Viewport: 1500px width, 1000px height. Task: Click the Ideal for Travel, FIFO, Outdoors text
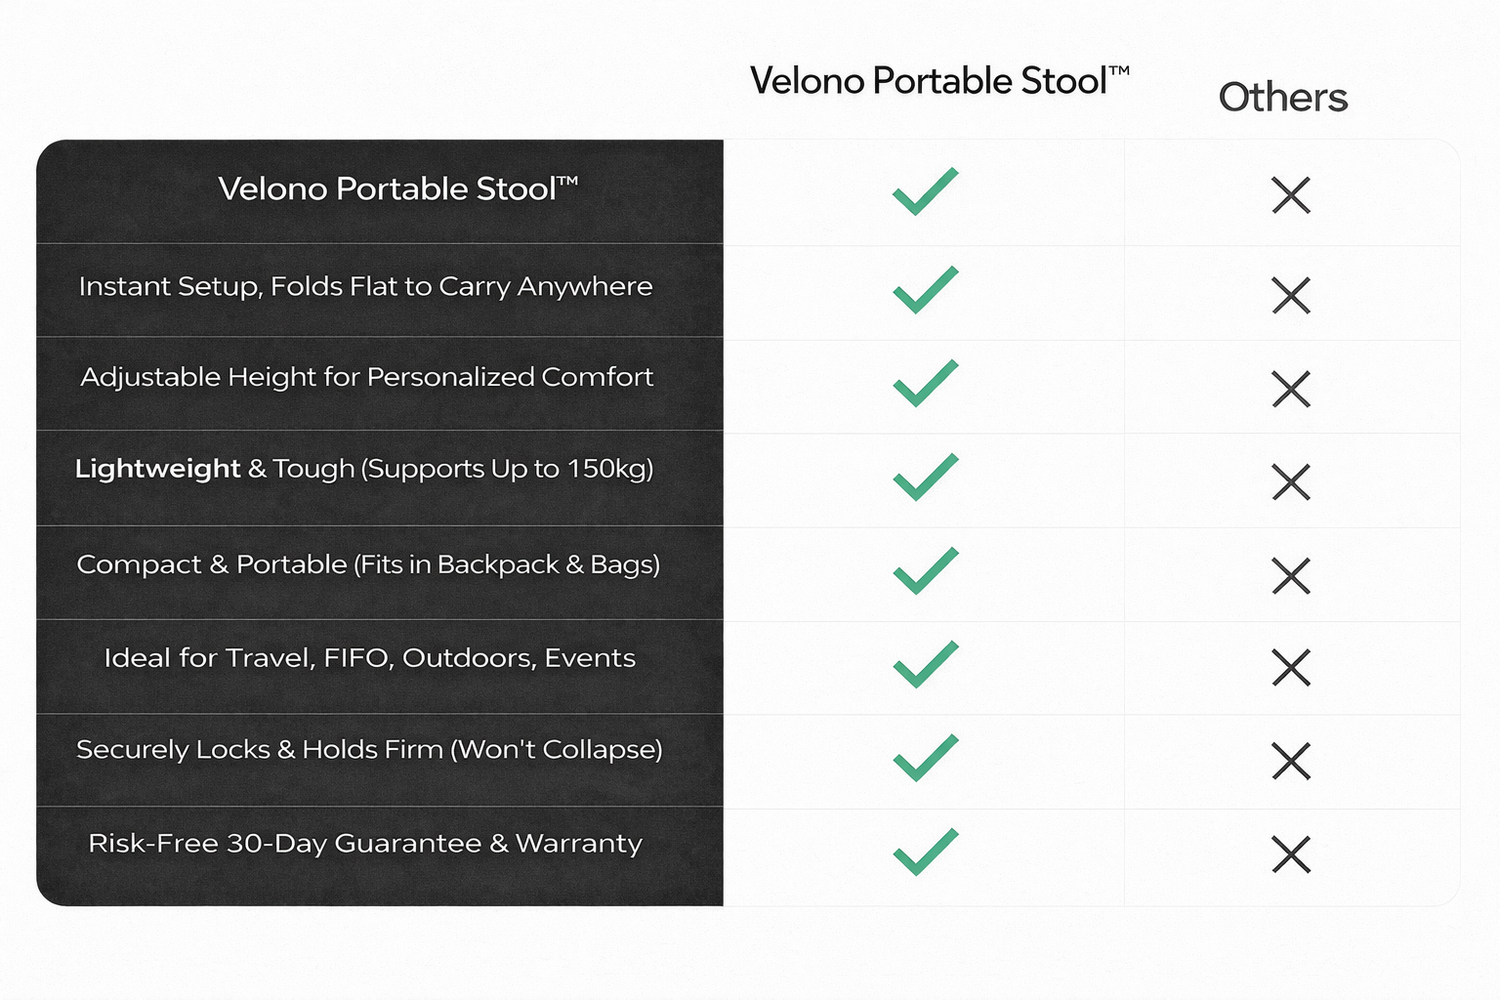pyautogui.click(x=370, y=658)
